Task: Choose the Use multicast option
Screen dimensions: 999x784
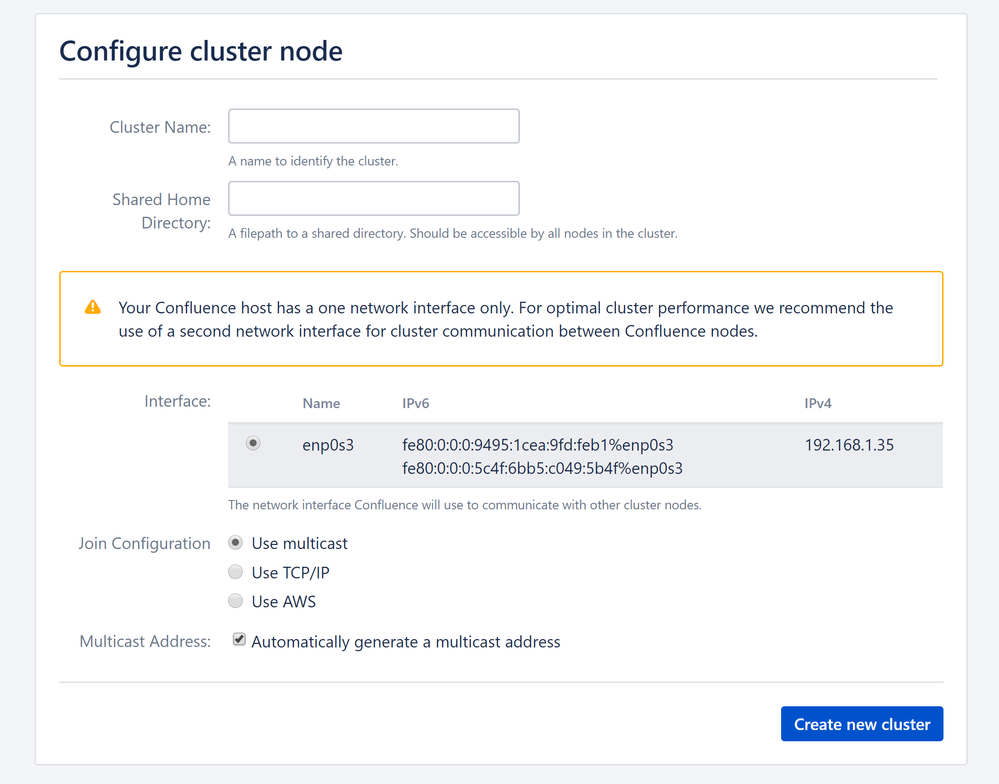Action: [x=236, y=543]
